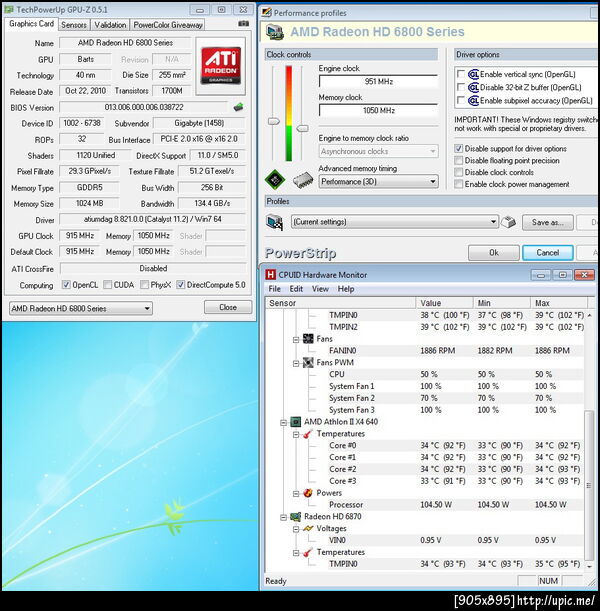Check Enable subpixel accuracy (OpenGL)
The height and width of the screenshot is (611, 600).
(x=461, y=100)
